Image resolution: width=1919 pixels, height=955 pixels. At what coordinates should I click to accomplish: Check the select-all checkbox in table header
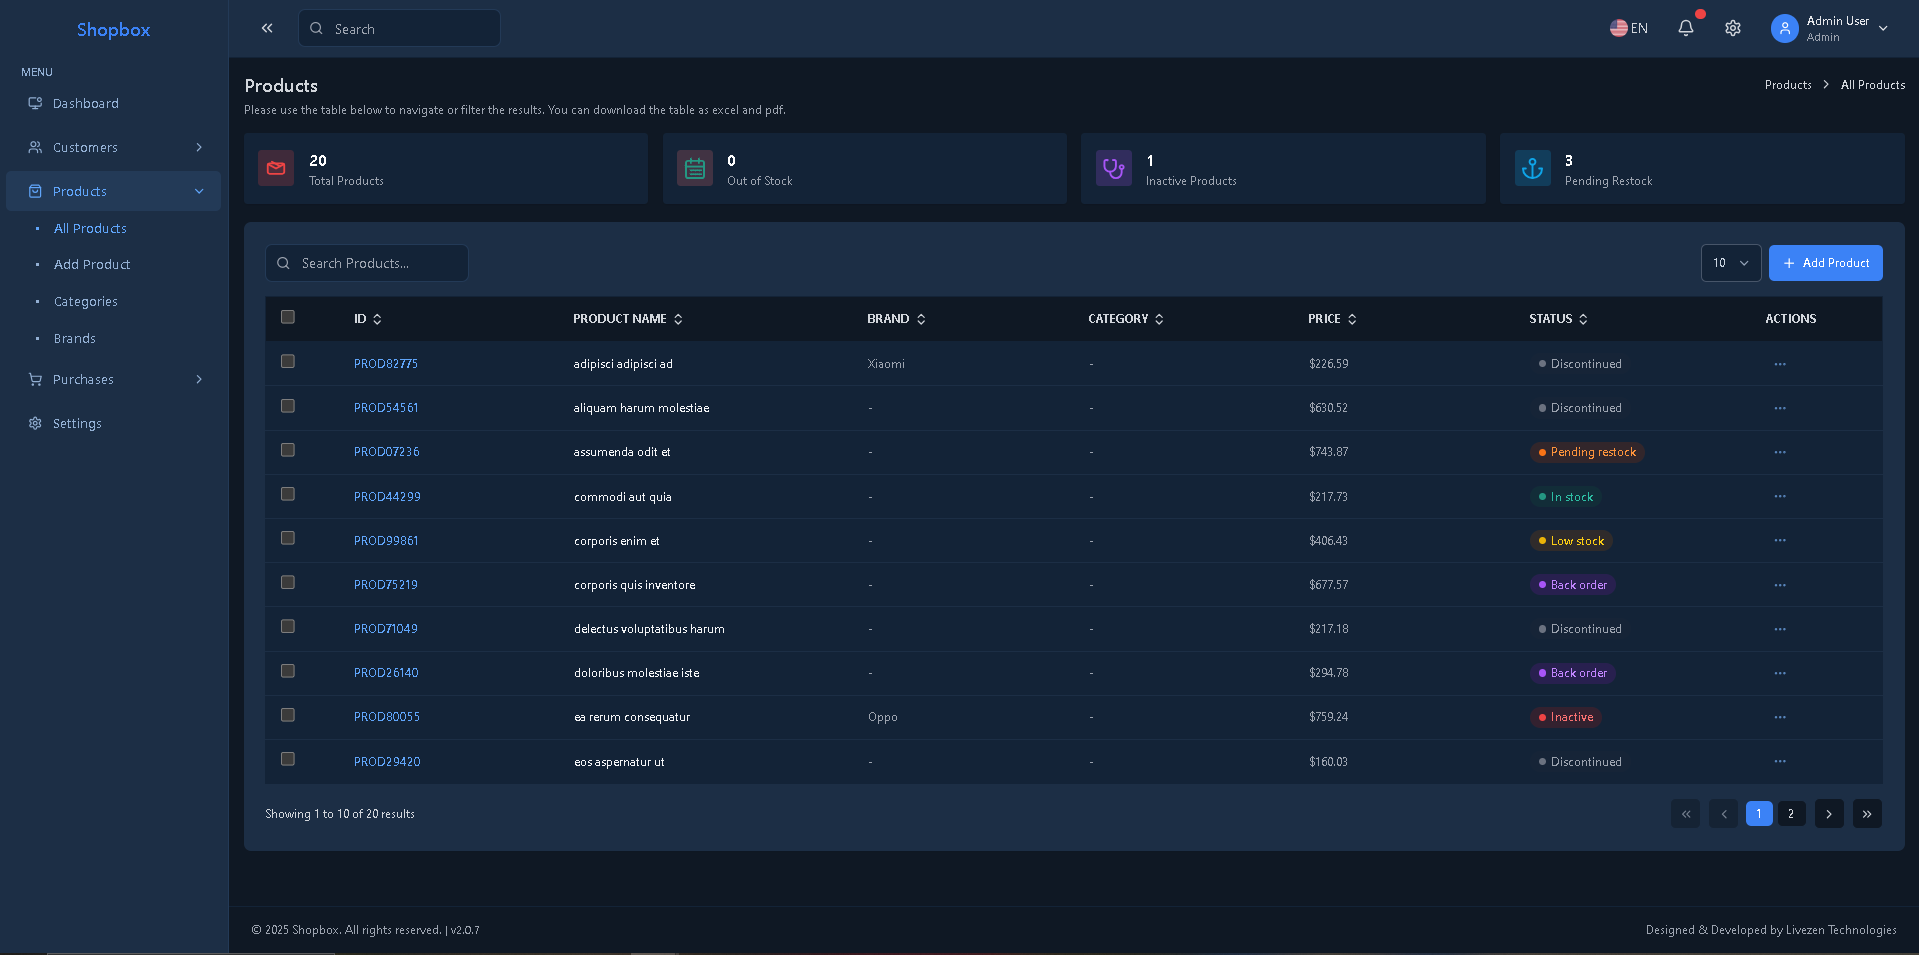(x=288, y=317)
